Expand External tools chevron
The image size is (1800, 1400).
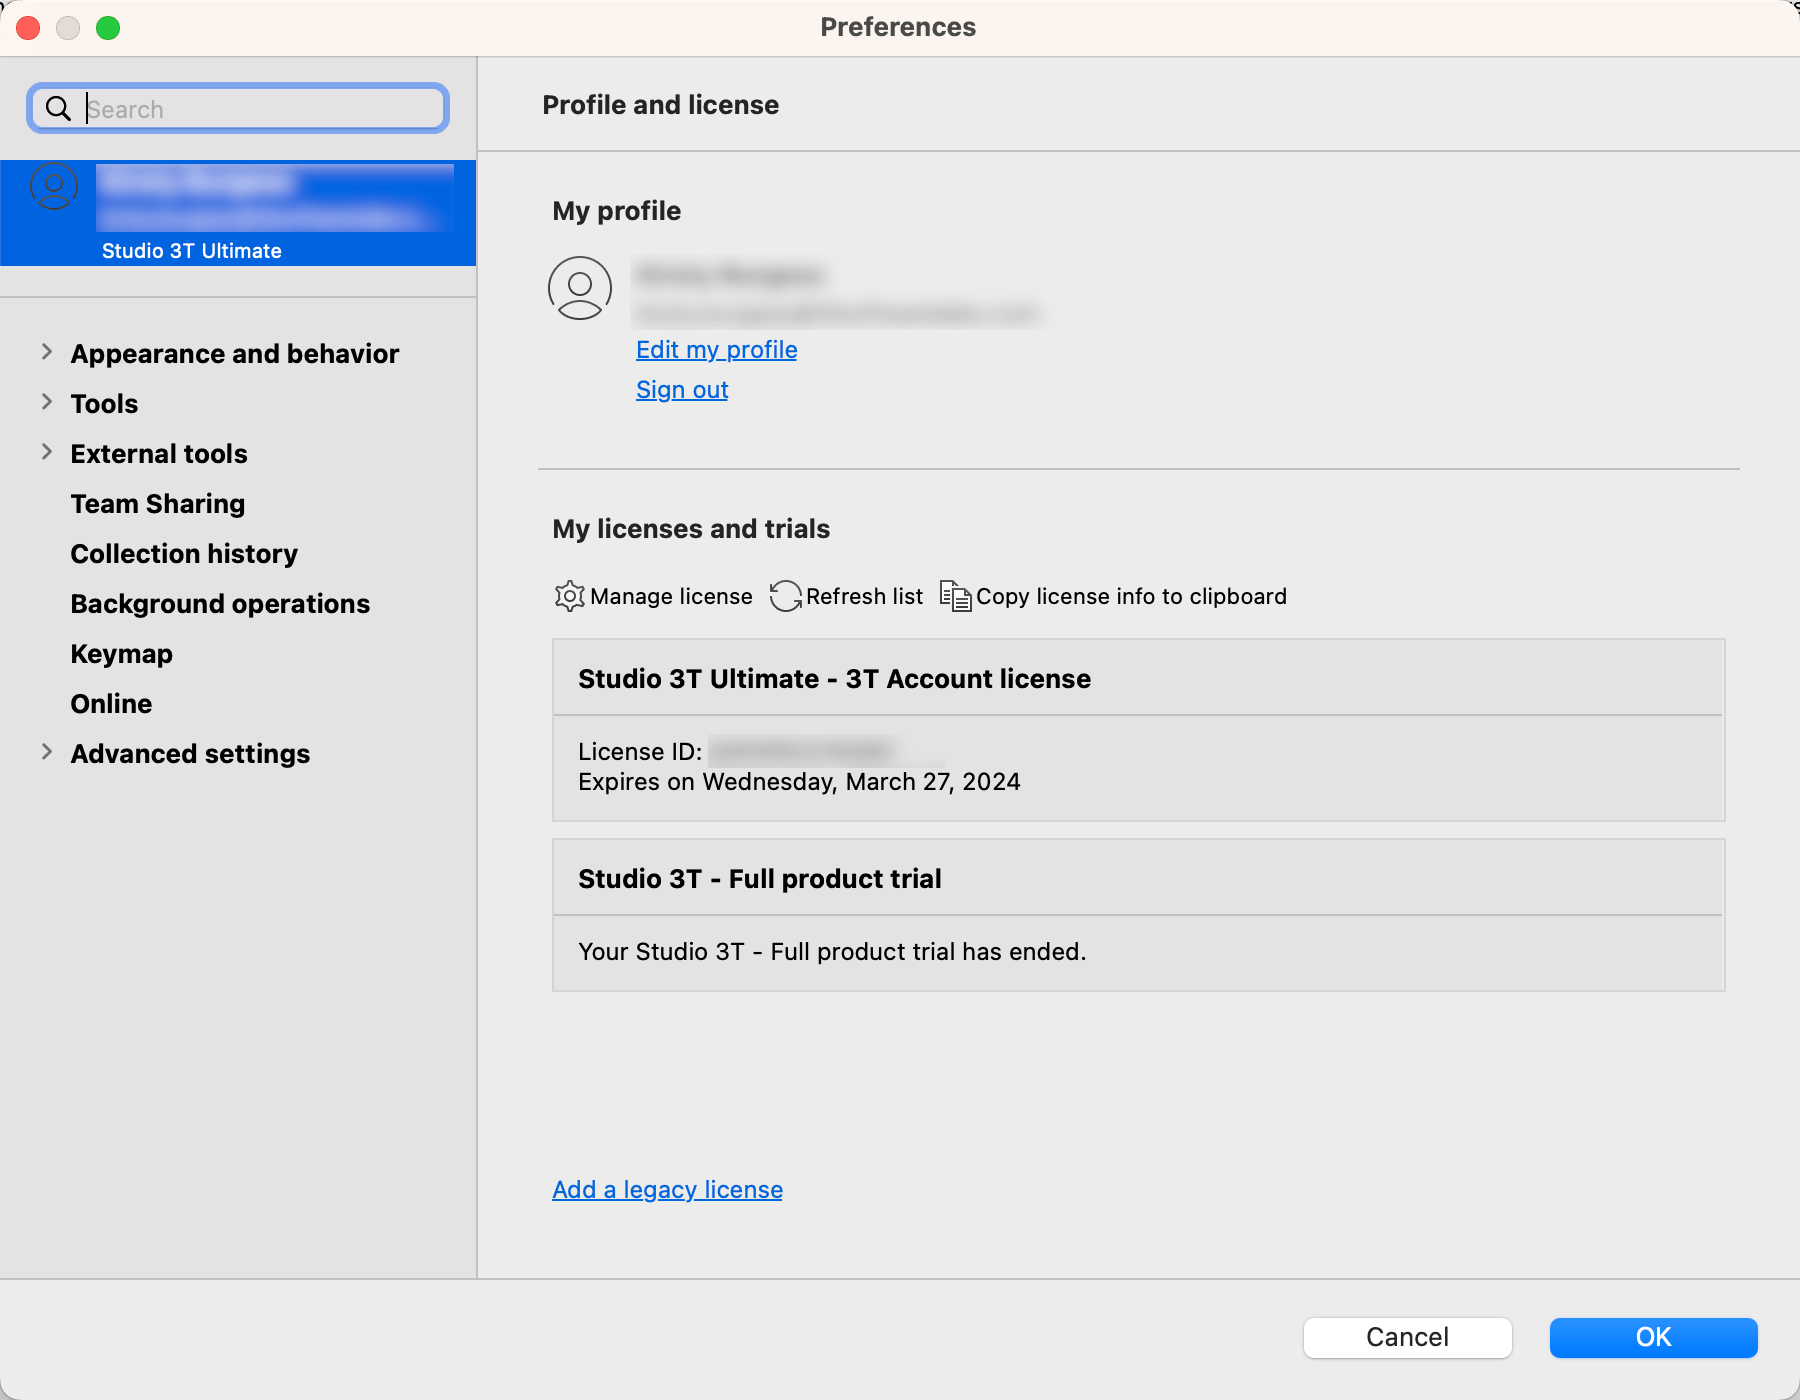coord(47,452)
